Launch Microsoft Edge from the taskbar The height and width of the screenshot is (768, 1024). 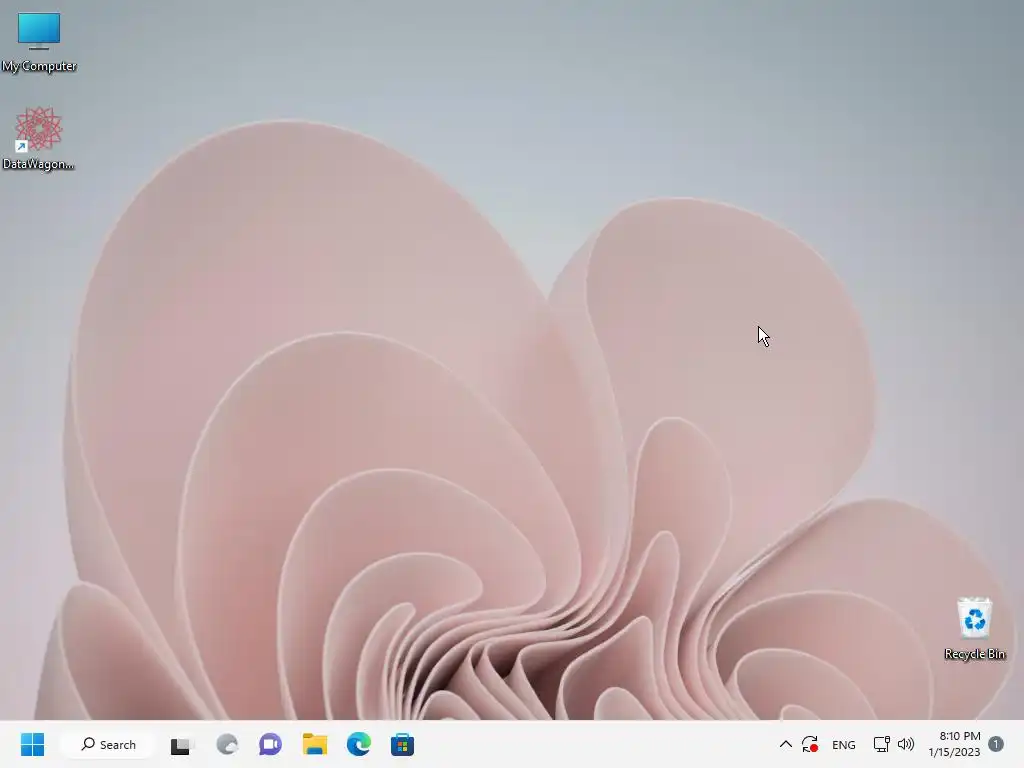pyautogui.click(x=359, y=744)
